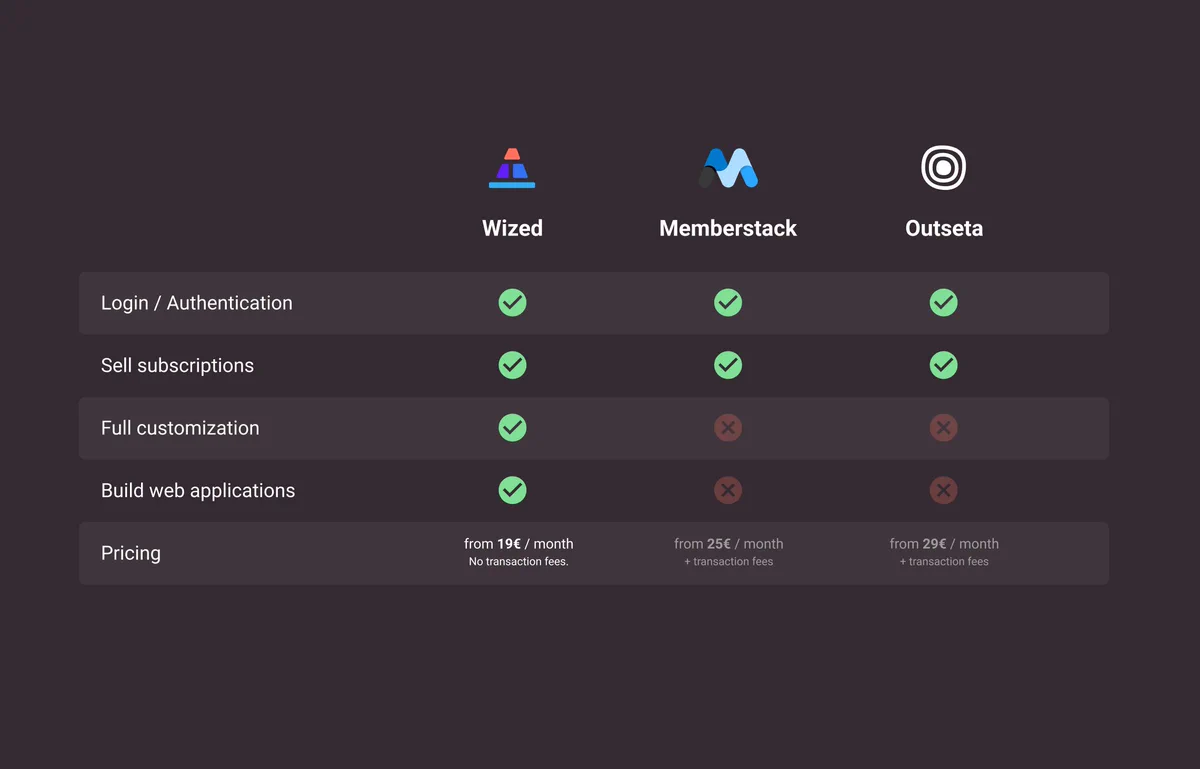Click the Pricing row label
The height and width of the screenshot is (769, 1200).
[x=131, y=553]
